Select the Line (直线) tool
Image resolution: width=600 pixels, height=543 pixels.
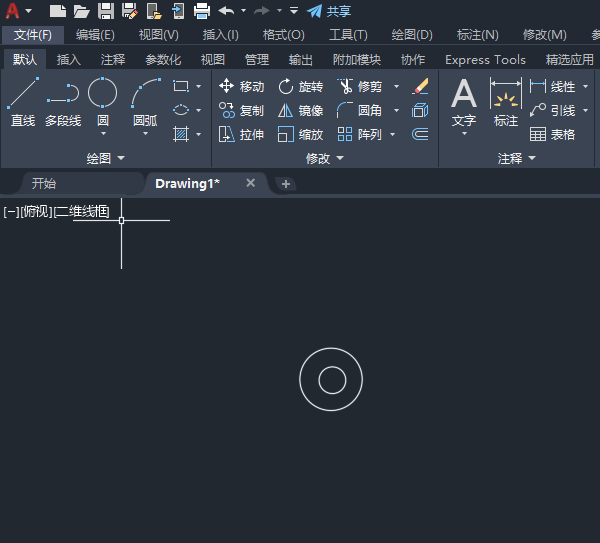coord(23,102)
